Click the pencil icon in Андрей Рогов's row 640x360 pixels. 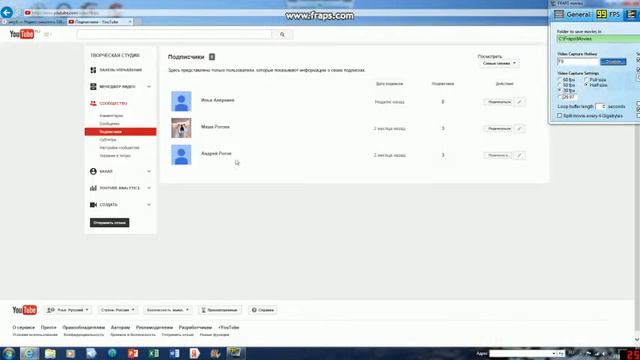click(x=520, y=155)
